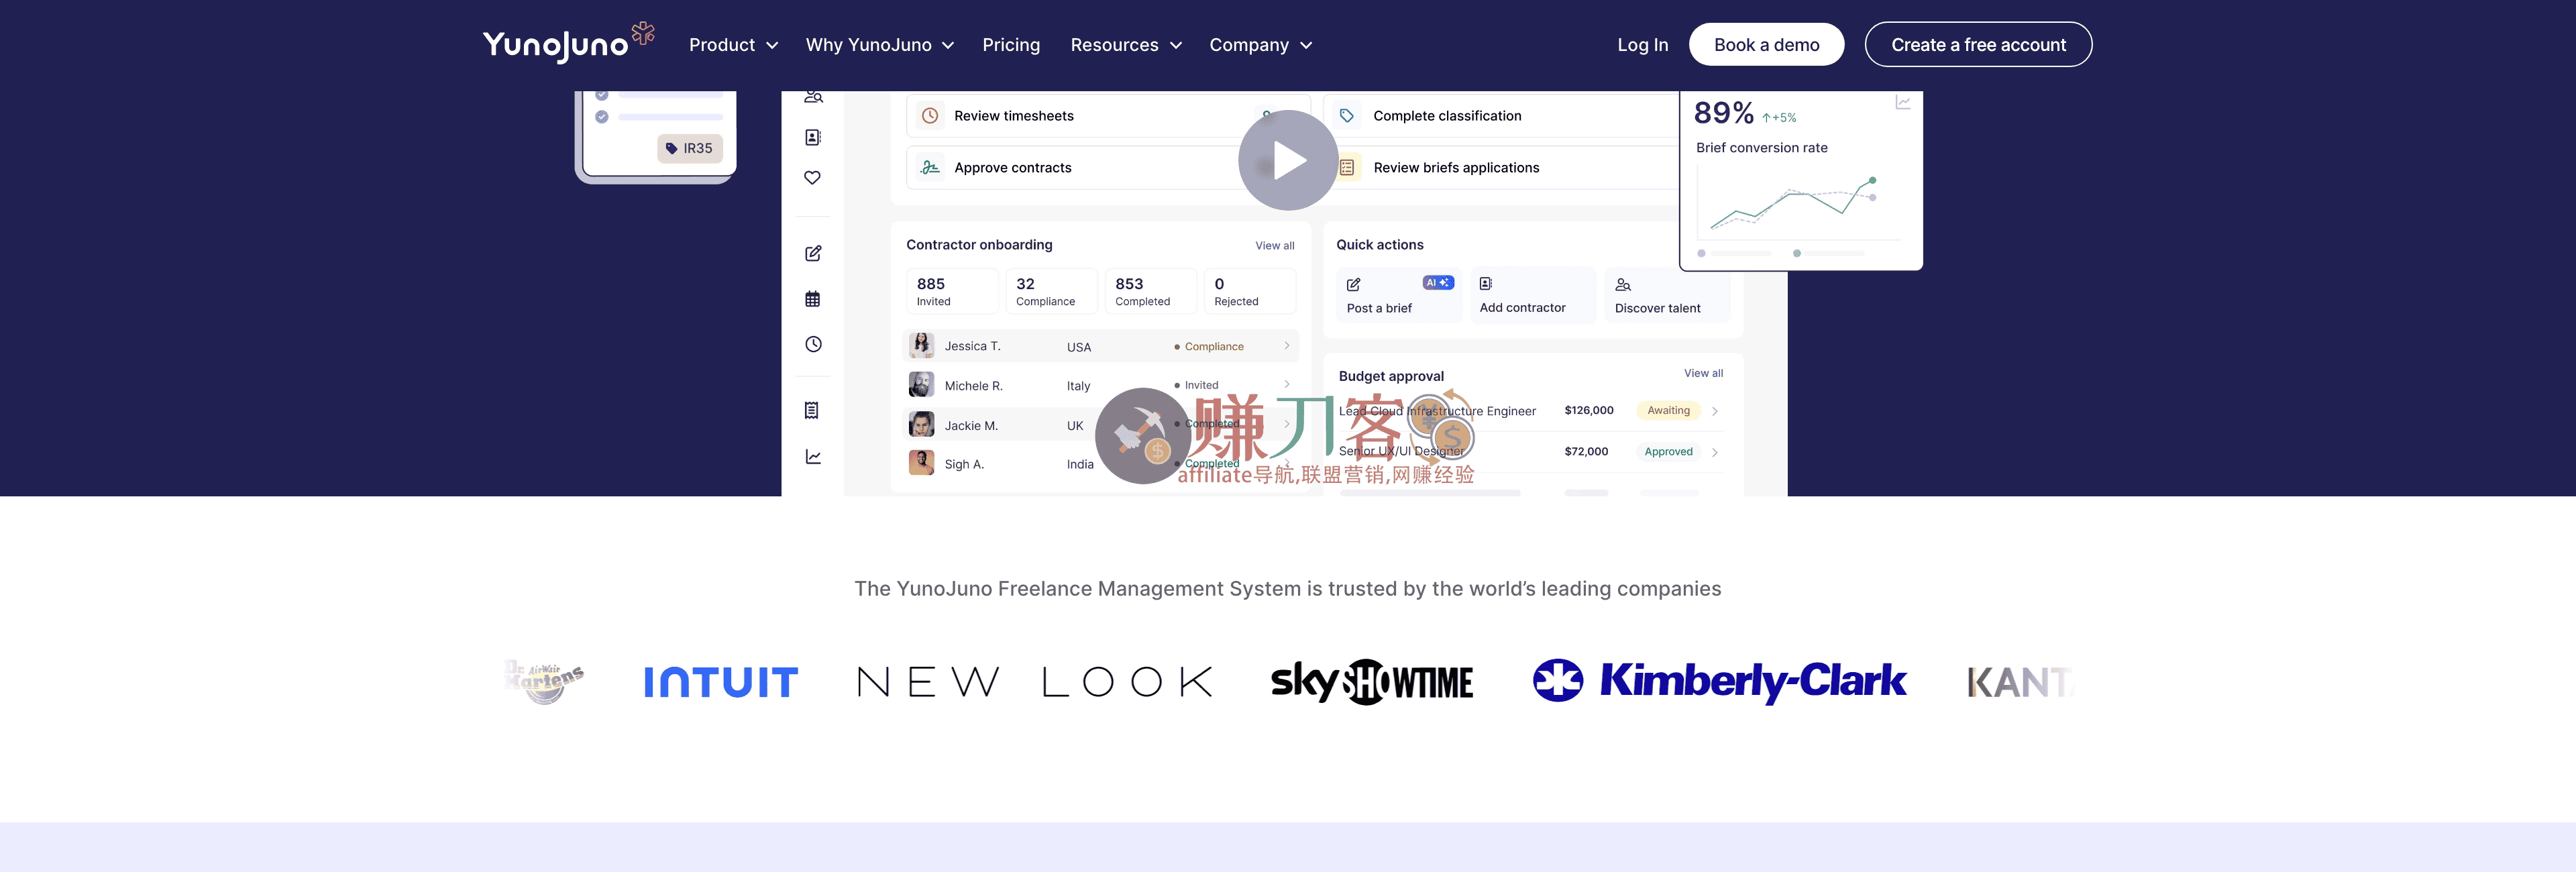Click the New Look logo
Screen dimensions: 2576x872
point(1035,682)
